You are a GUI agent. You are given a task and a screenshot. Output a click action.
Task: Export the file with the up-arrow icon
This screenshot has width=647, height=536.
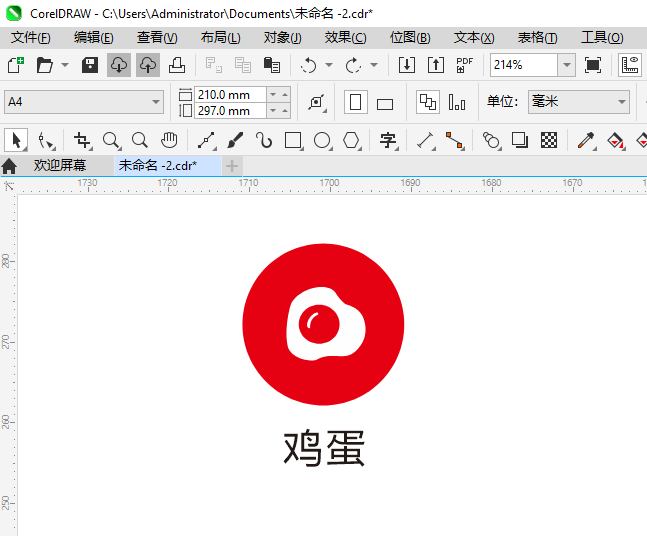(x=436, y=65)
